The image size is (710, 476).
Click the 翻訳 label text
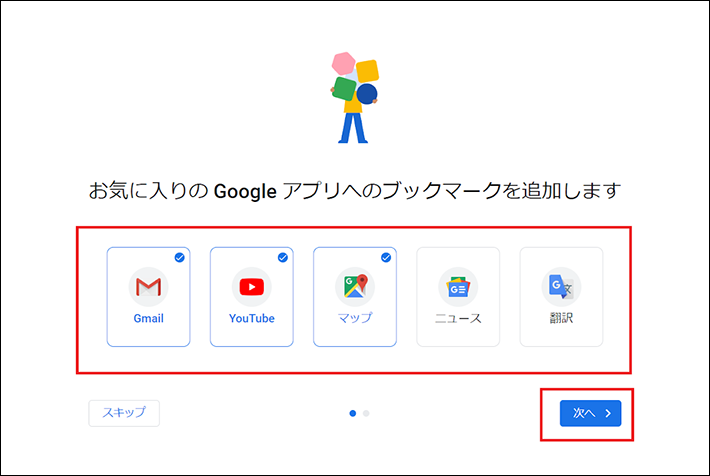pyautogui.click(x=561, y=318)
